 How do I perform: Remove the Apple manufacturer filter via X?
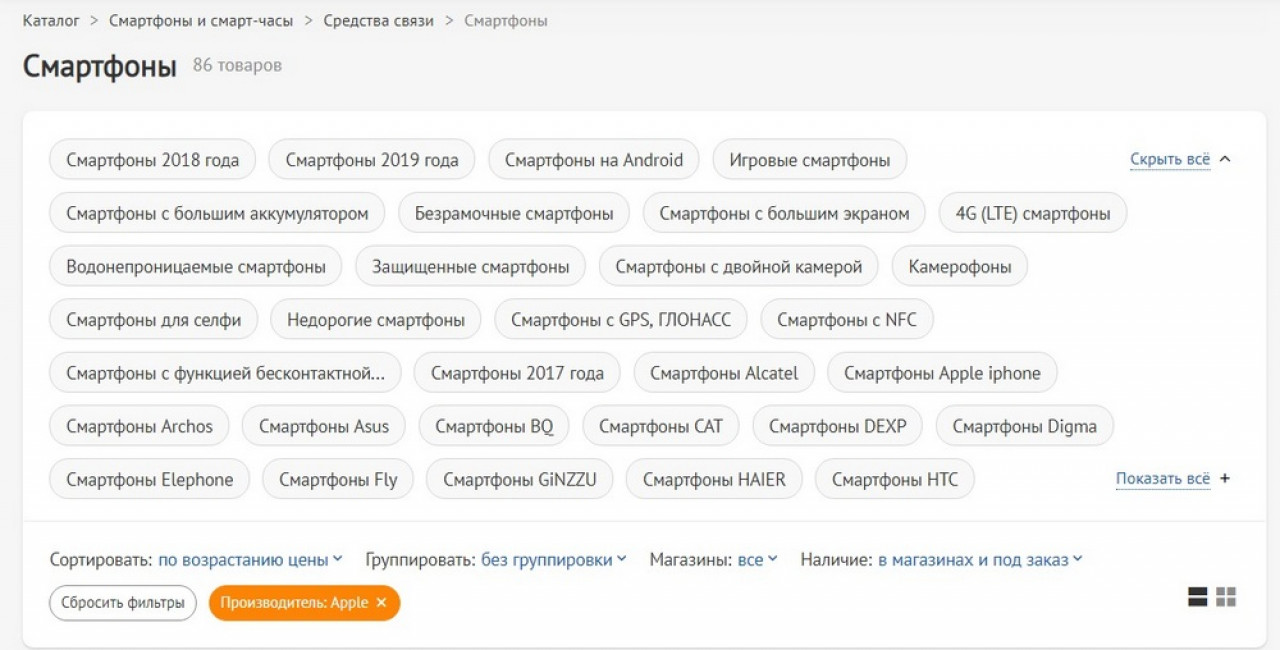point(381,603)
